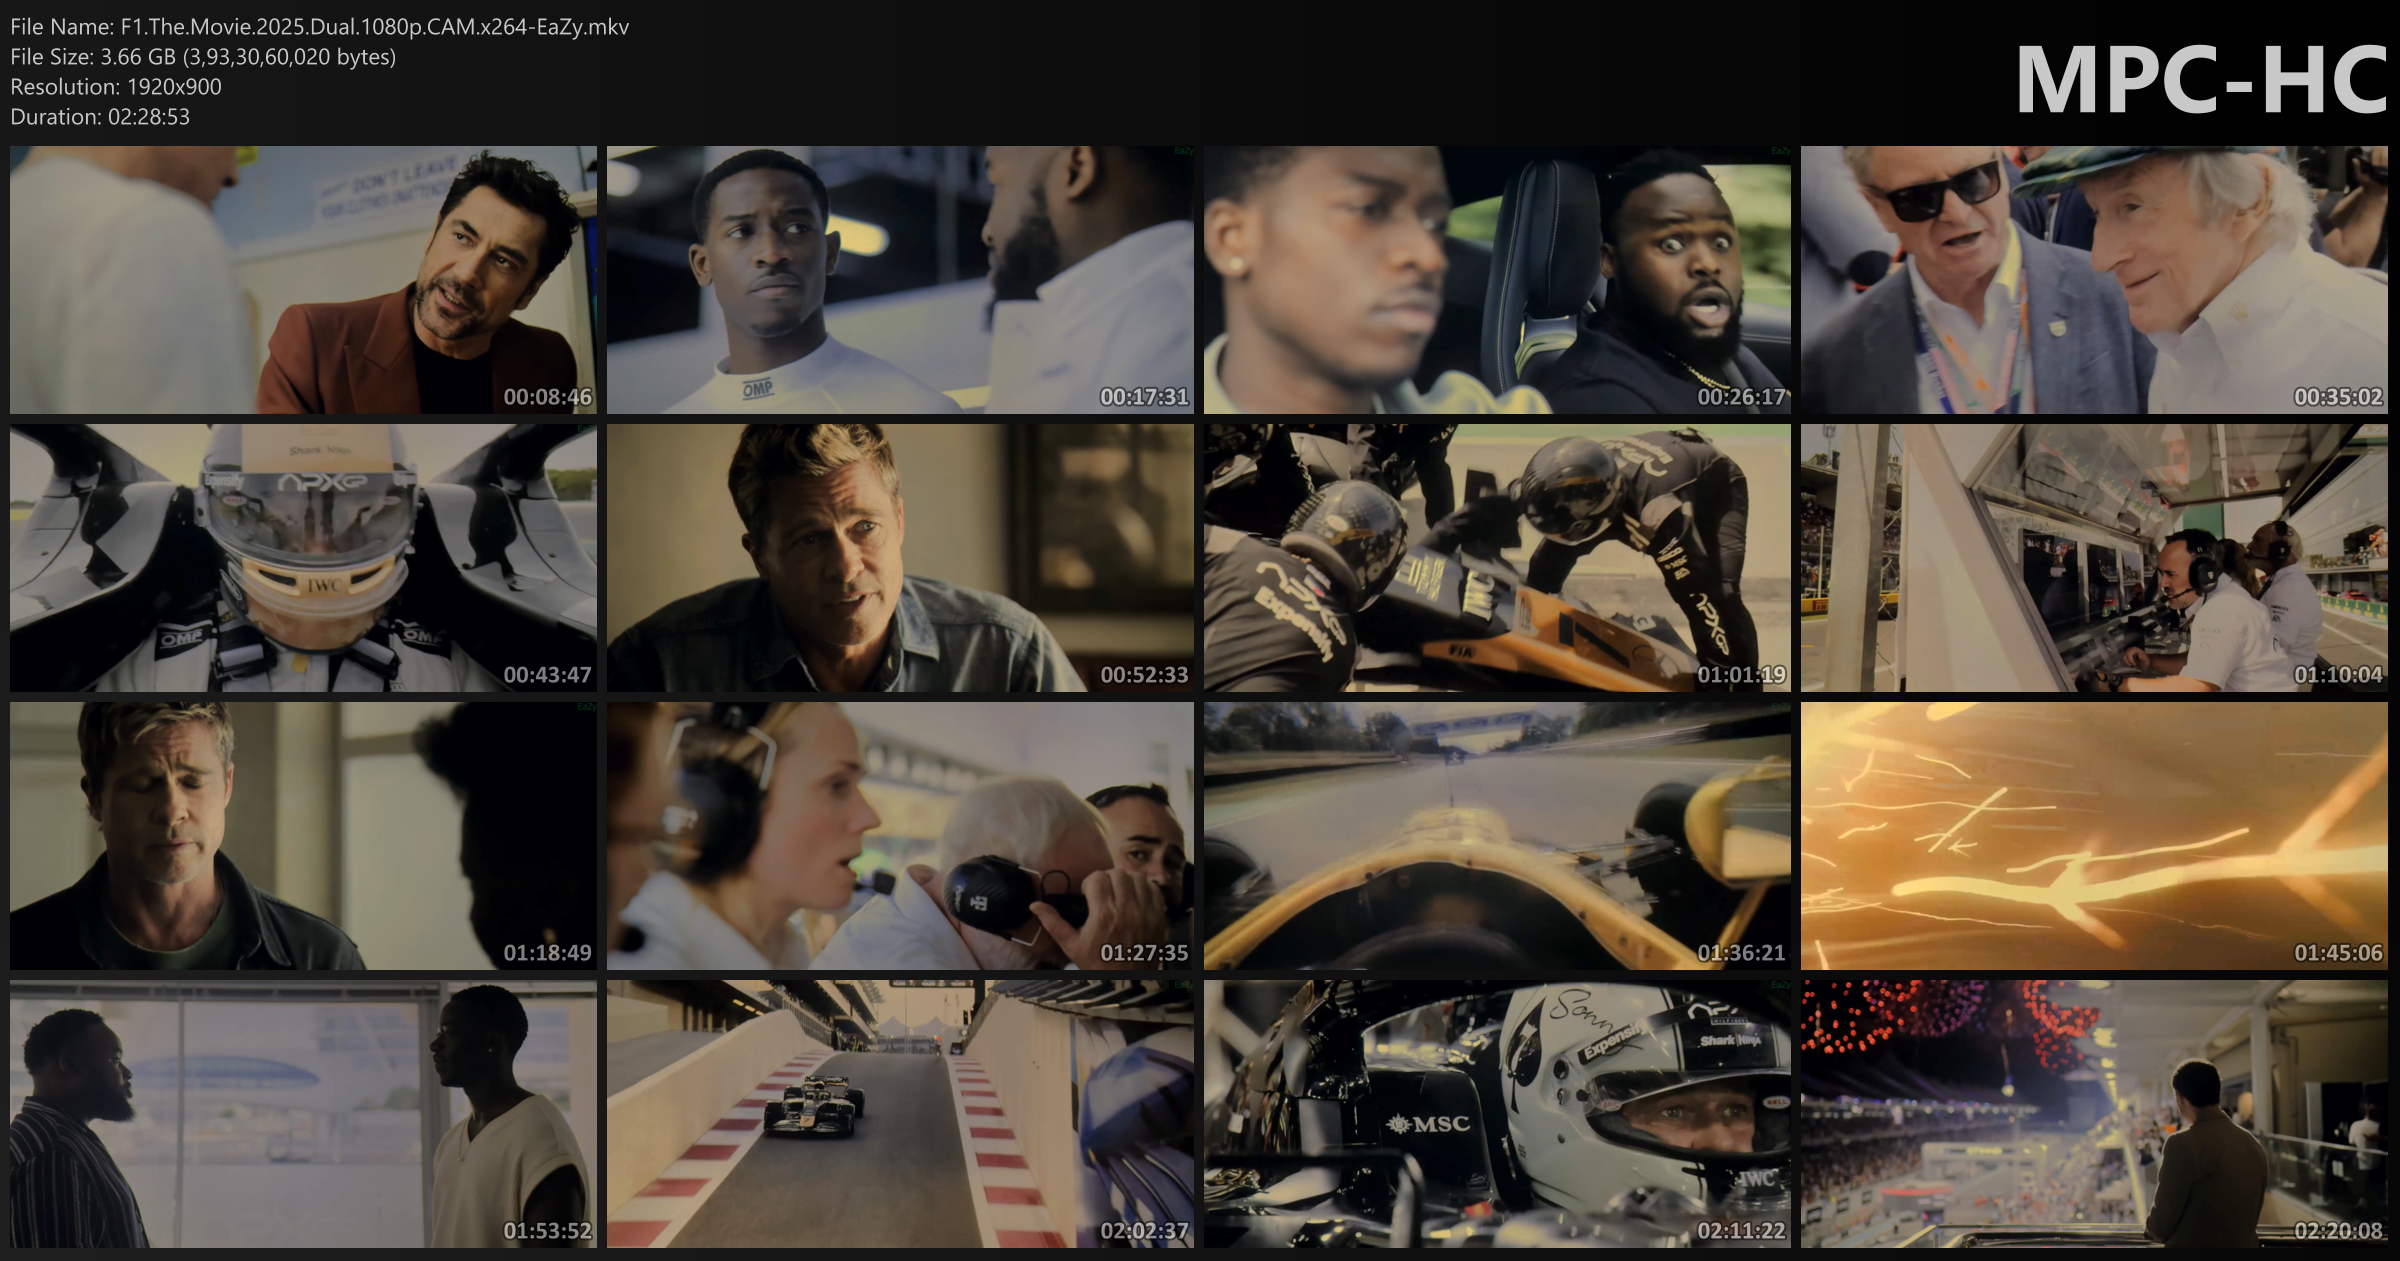Screen dimensions: 2400x1261
Task: Select the thumbnail at 00:26:17
Action: 1497,280
